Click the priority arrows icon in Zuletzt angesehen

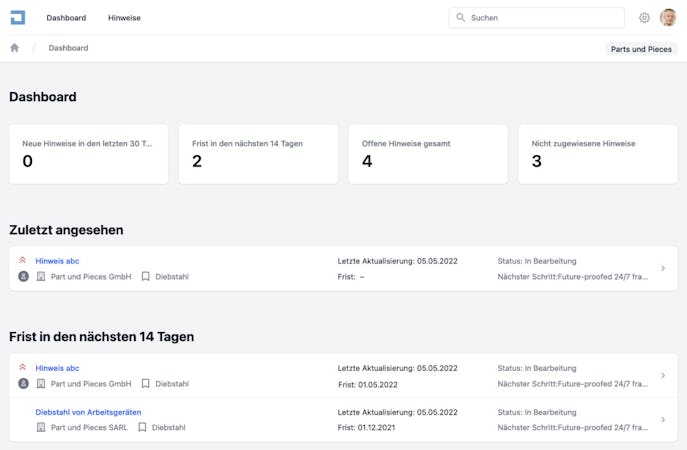pos(23,261)
